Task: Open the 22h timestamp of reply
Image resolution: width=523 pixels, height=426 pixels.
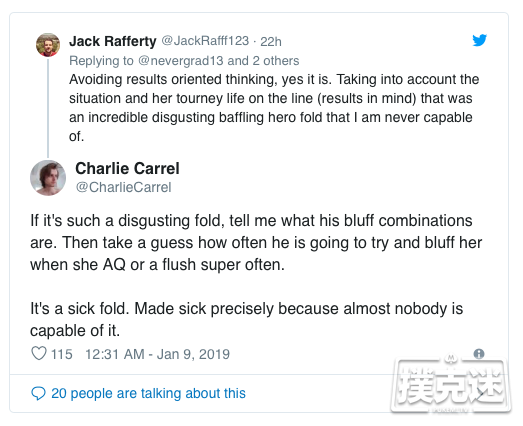Action: [271, 41]
